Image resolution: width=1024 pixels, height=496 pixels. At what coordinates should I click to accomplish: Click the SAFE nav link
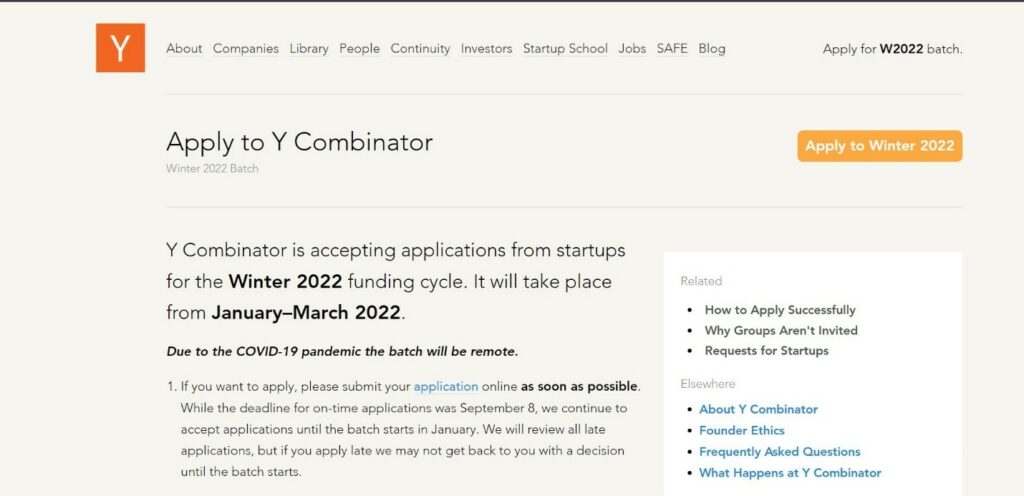pyautogui.click(x=672, y=48)
